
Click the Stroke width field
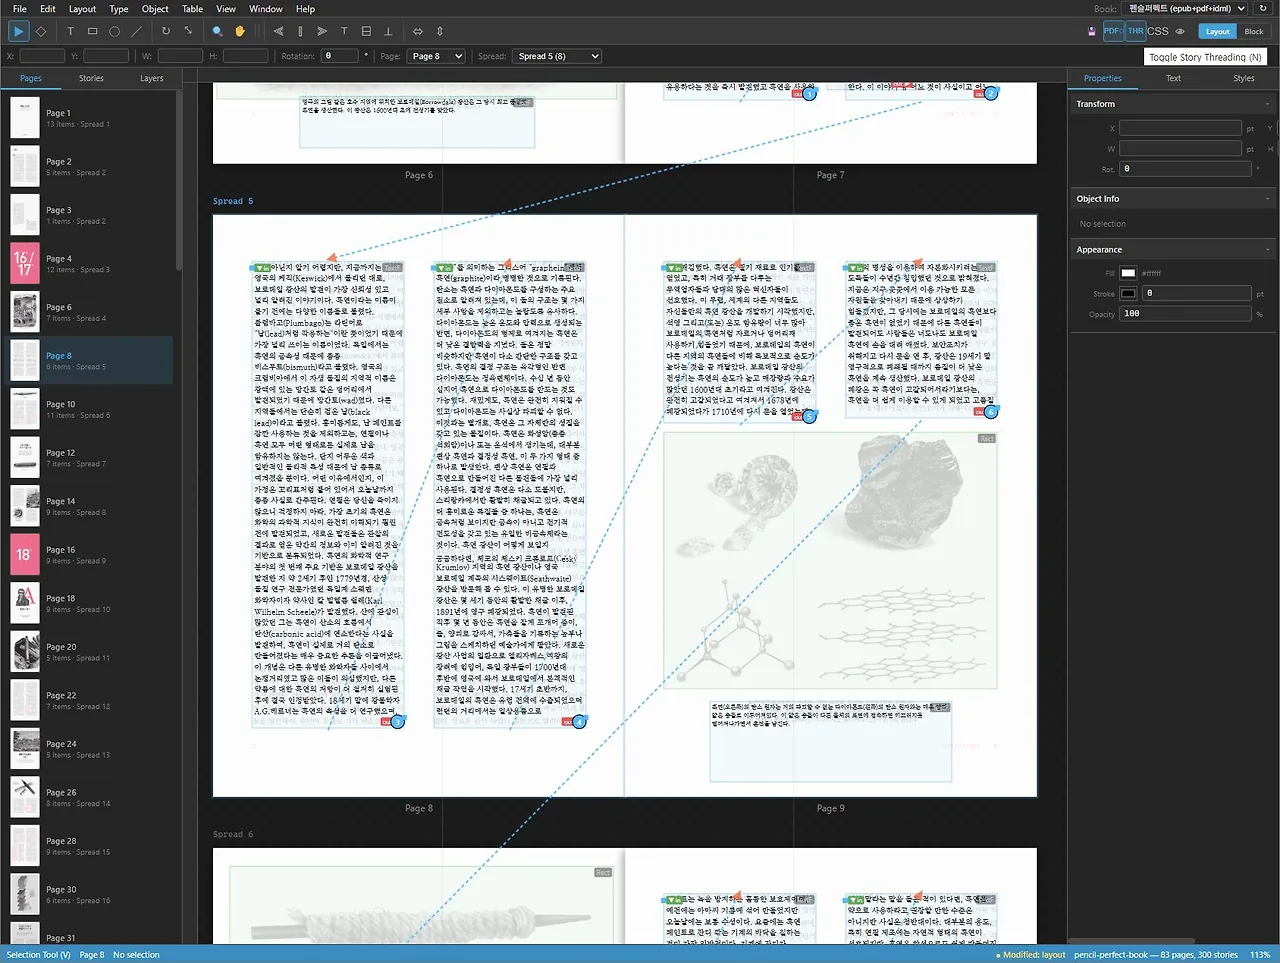[x=1196, y=293]
